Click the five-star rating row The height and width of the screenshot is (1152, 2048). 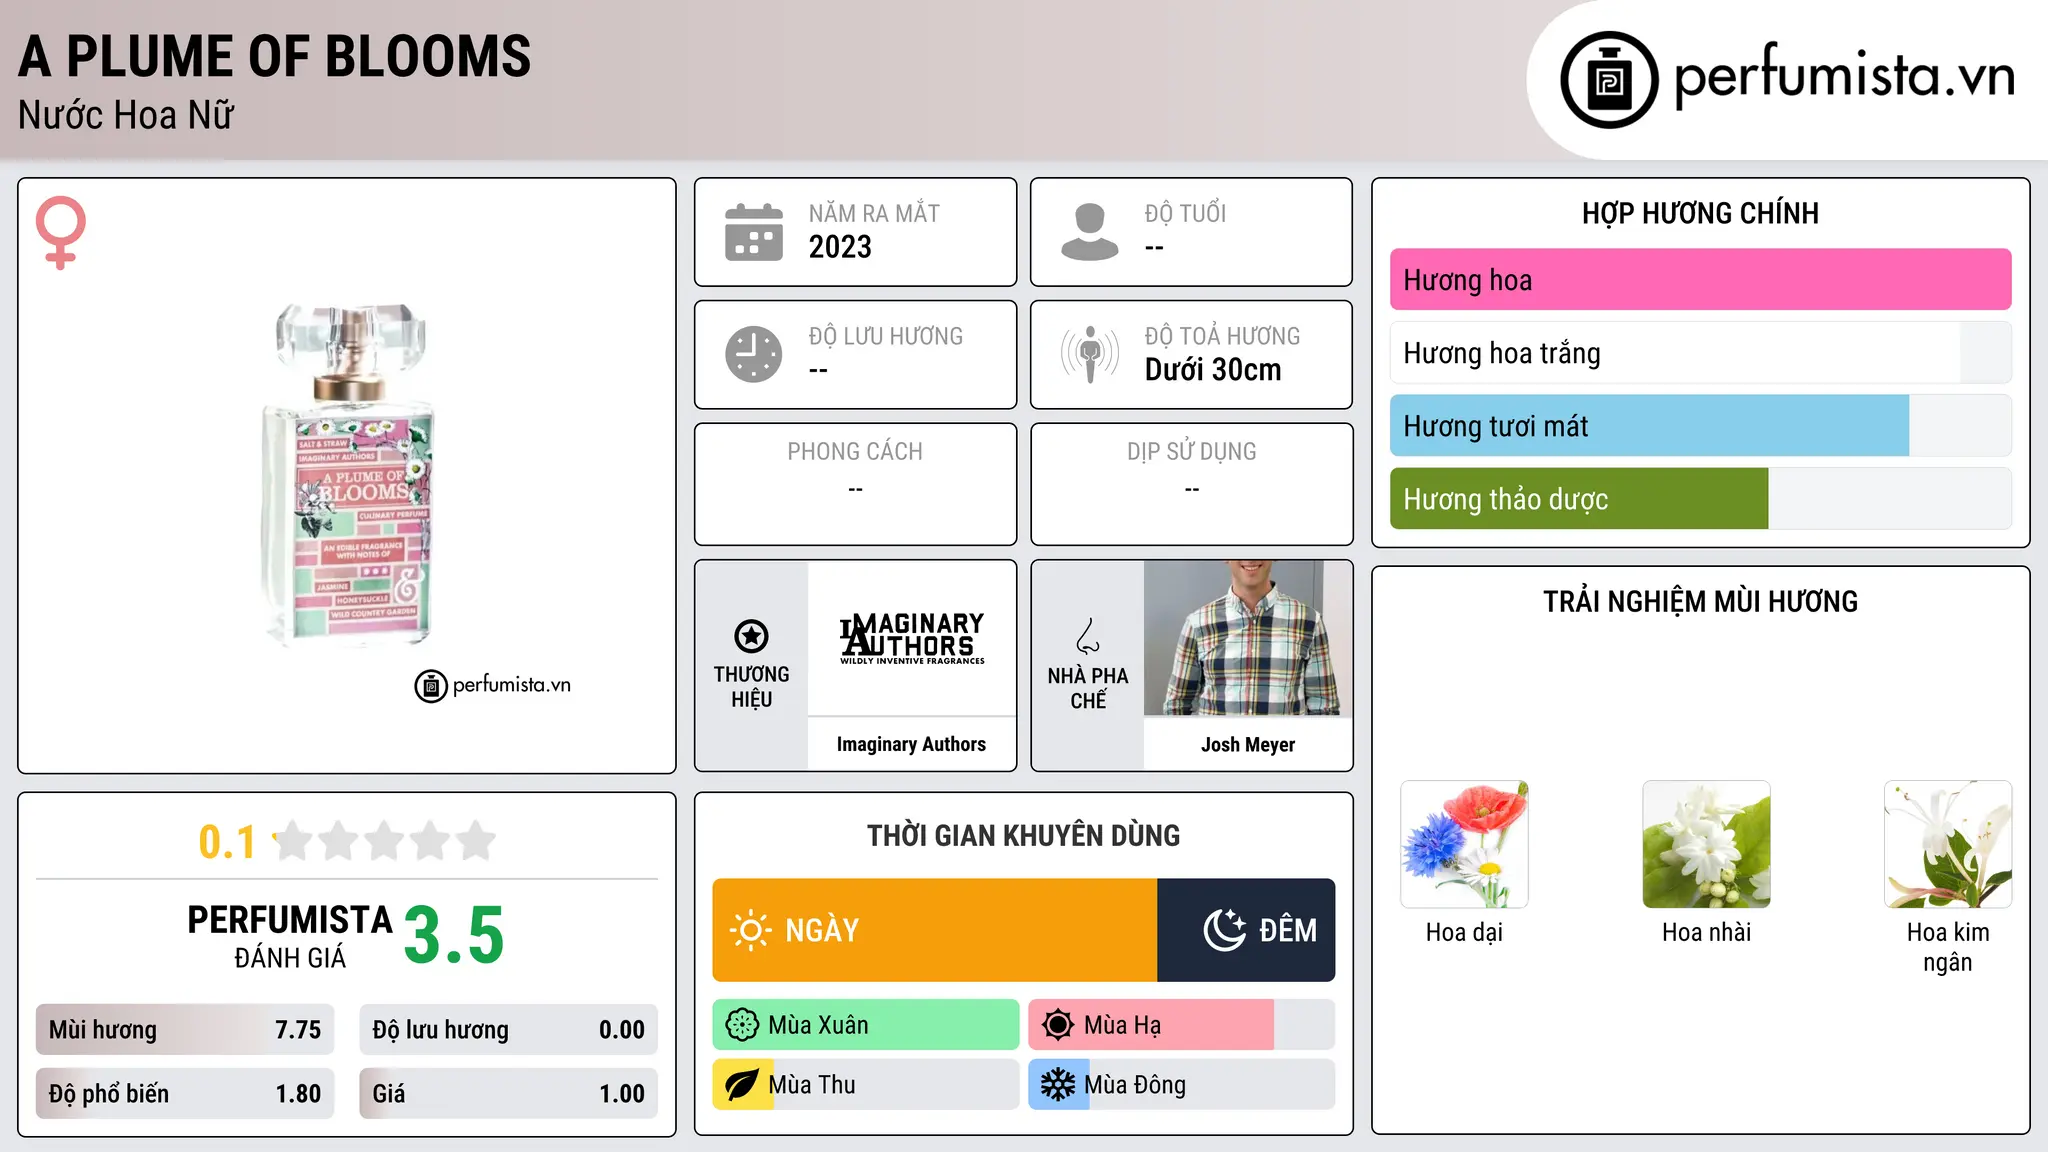coord(385,841)
